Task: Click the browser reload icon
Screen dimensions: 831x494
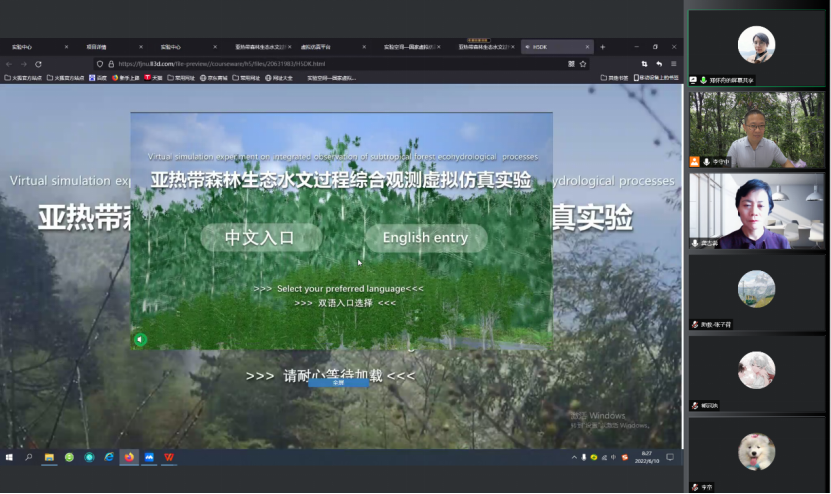Action: coord(38,63)
